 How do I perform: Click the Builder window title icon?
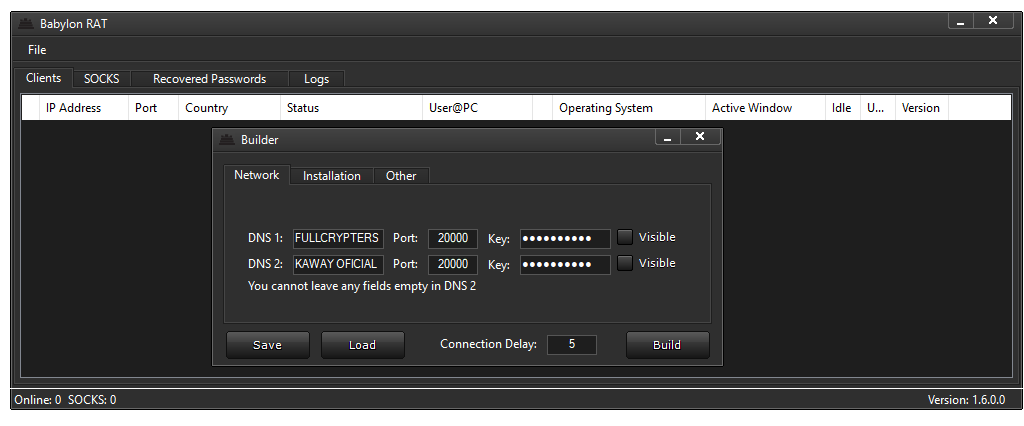(x=227, y=139)
